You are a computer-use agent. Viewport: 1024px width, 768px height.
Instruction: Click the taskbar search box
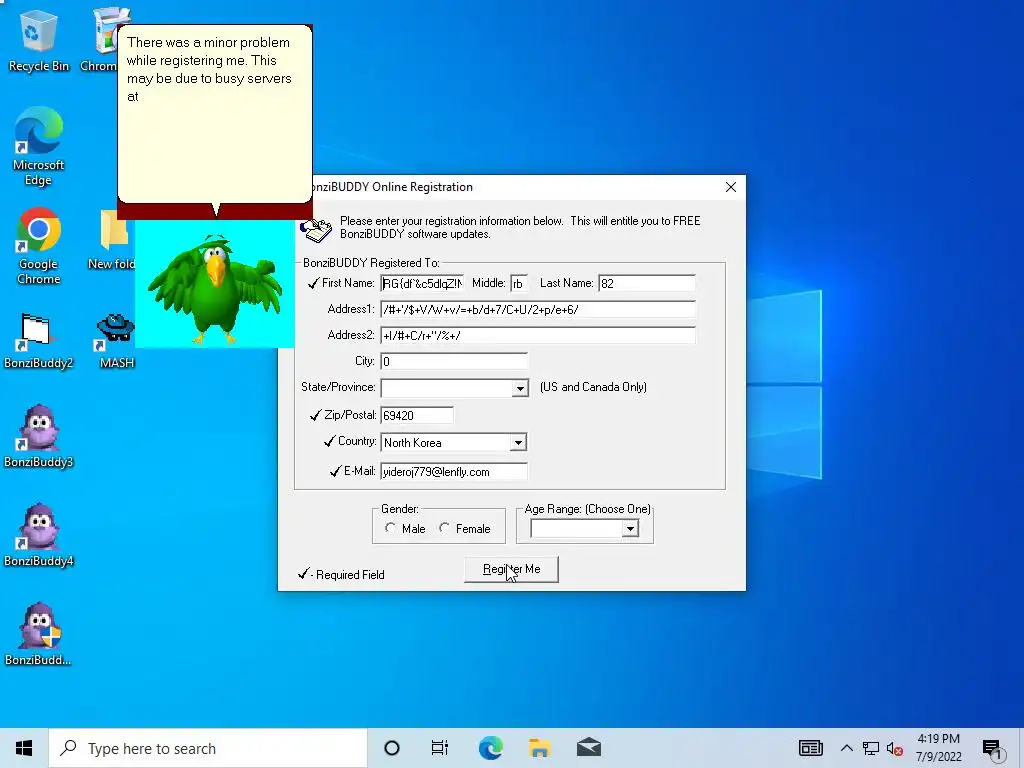pyautogui.click(x=208, y=748)
